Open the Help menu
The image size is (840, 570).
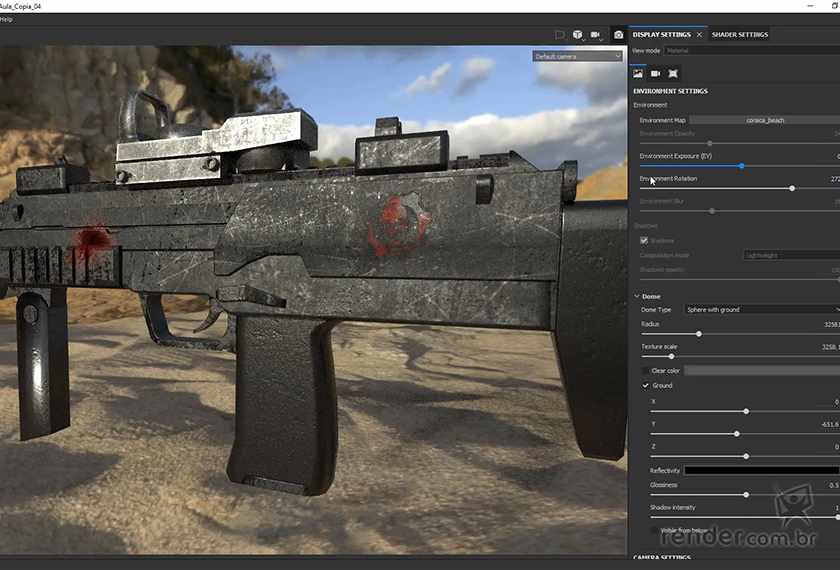(6, 19)
